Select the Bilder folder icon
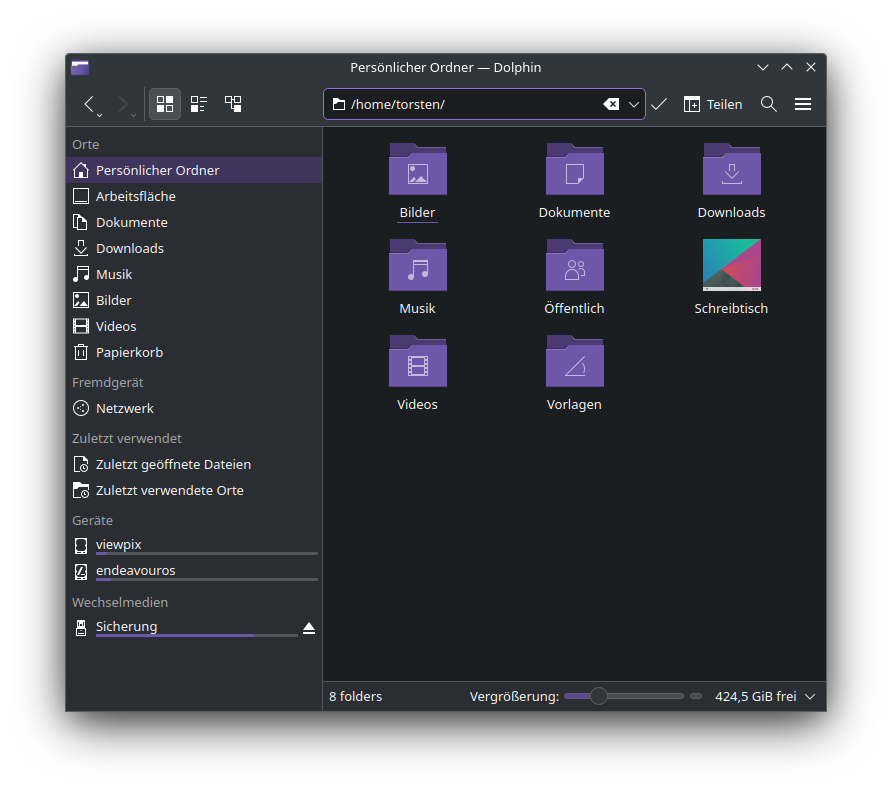This screenshot has height=790, width=893. (417, 169)
